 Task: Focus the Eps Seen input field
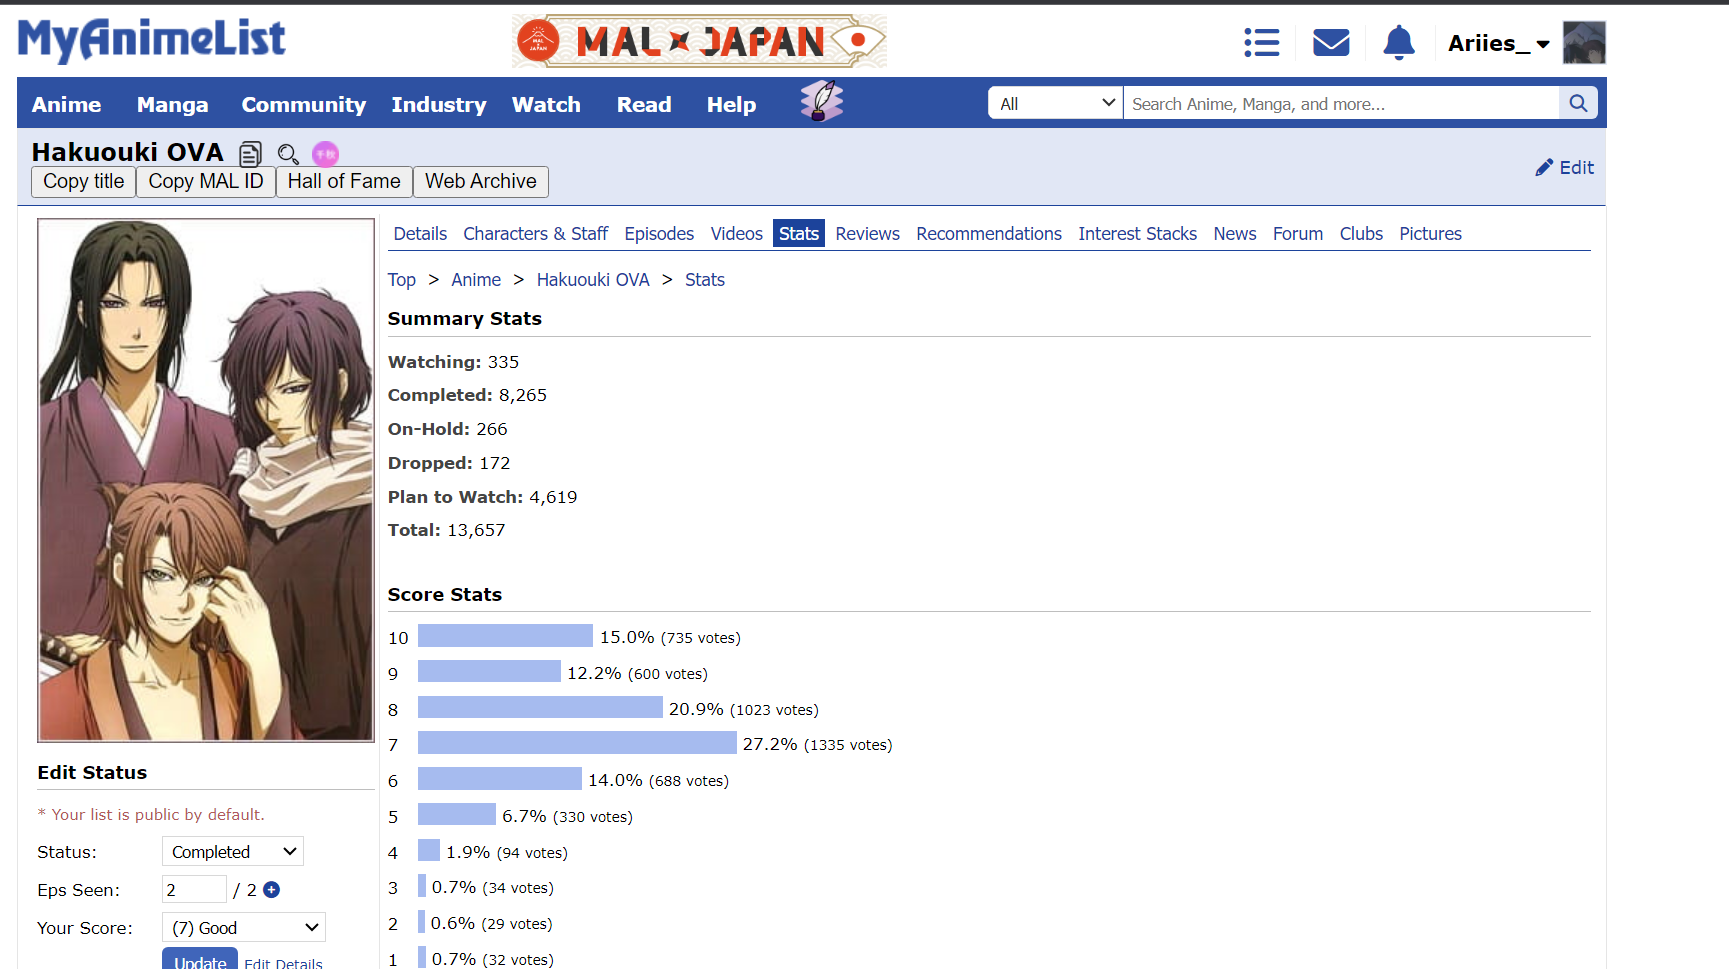click(194, 890)
